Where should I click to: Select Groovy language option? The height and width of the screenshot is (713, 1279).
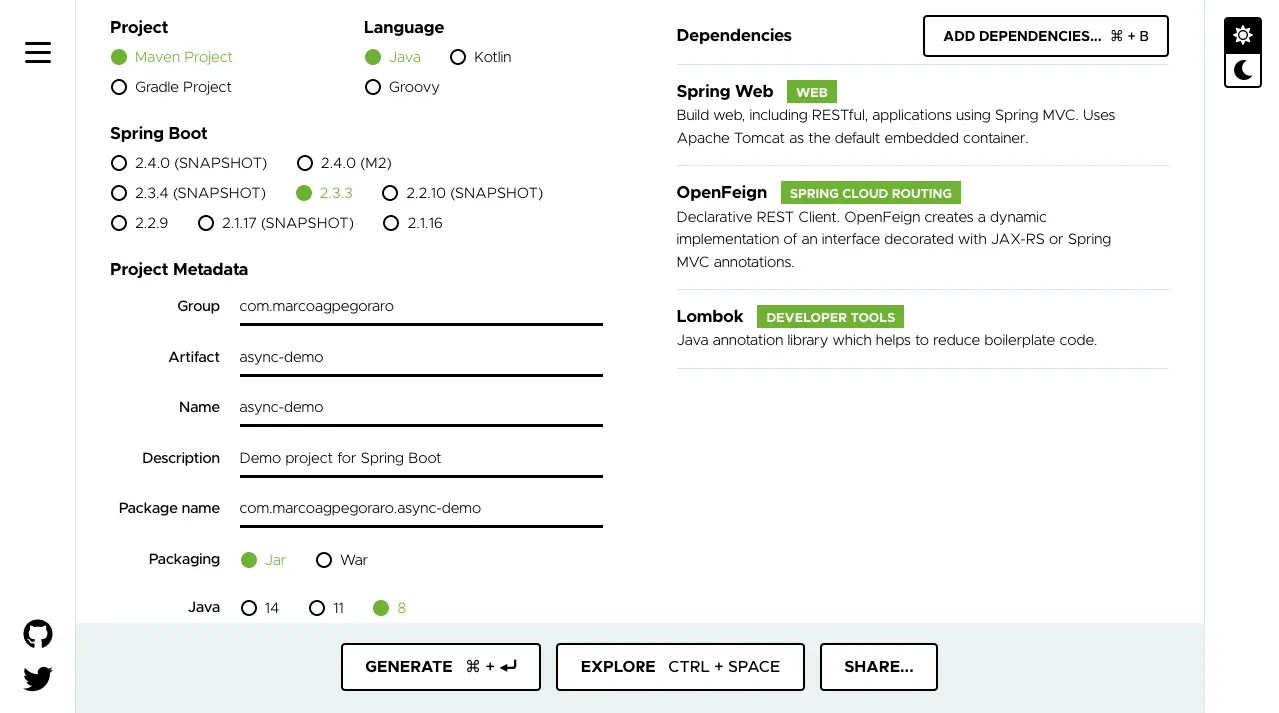click(402, 87)
